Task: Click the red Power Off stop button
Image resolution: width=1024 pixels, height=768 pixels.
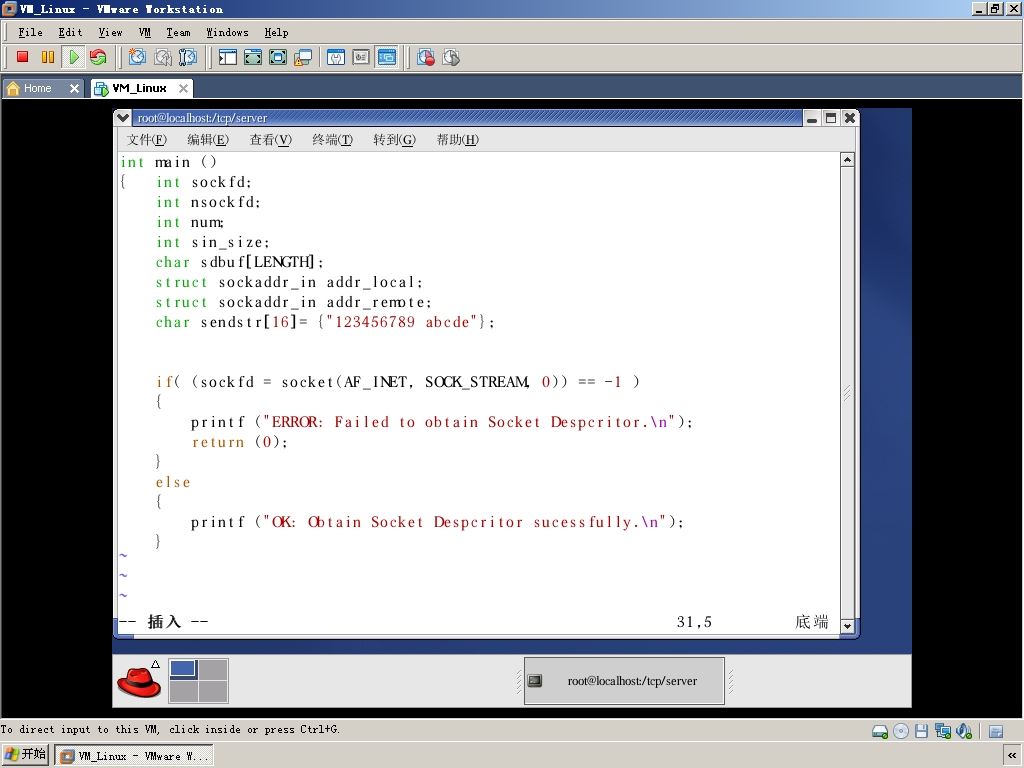Action: [22, 57]
